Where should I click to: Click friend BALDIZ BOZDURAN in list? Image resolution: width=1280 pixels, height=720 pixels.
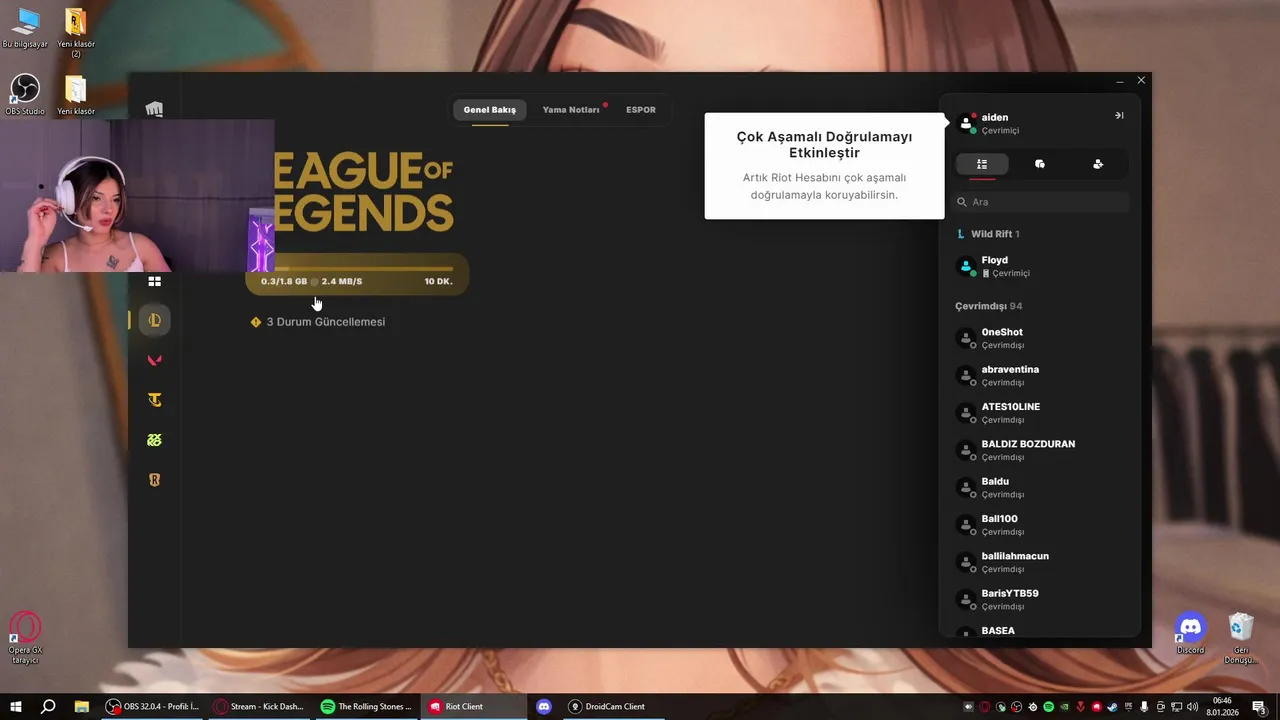coord(1040,450)
